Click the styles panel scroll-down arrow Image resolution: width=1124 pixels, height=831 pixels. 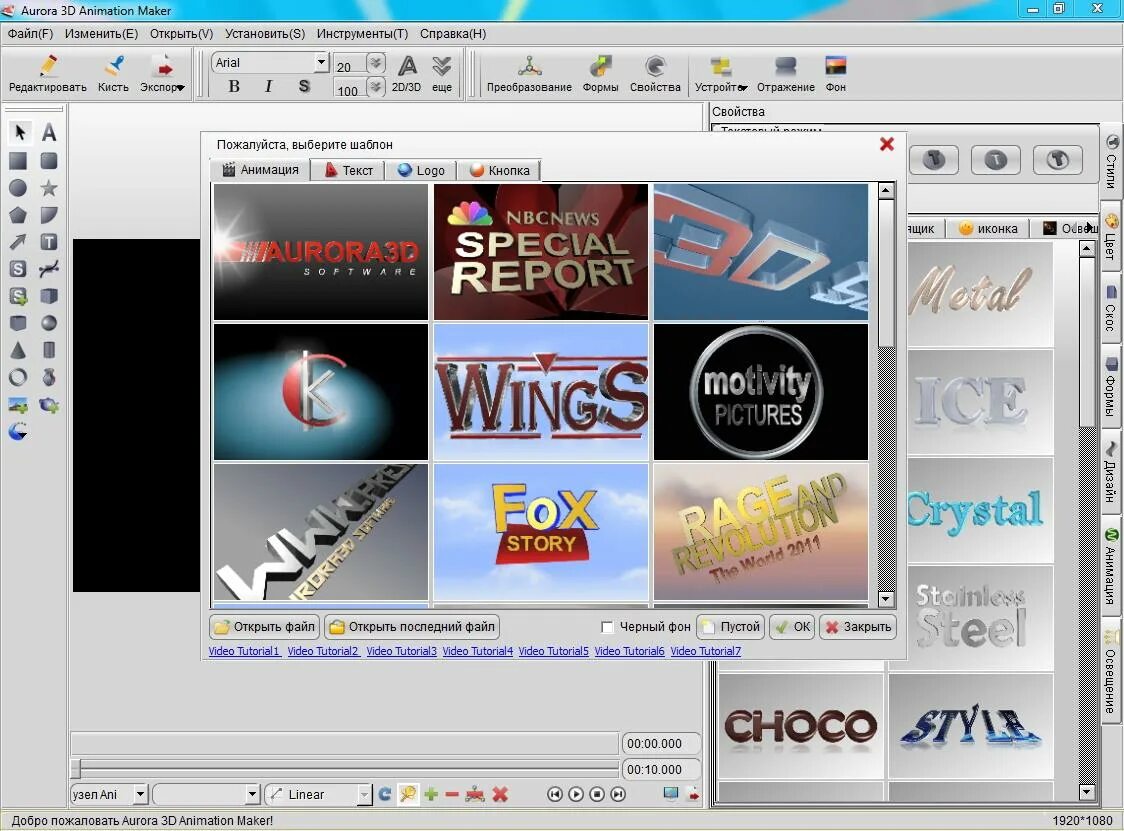[x=1087, y=792]
